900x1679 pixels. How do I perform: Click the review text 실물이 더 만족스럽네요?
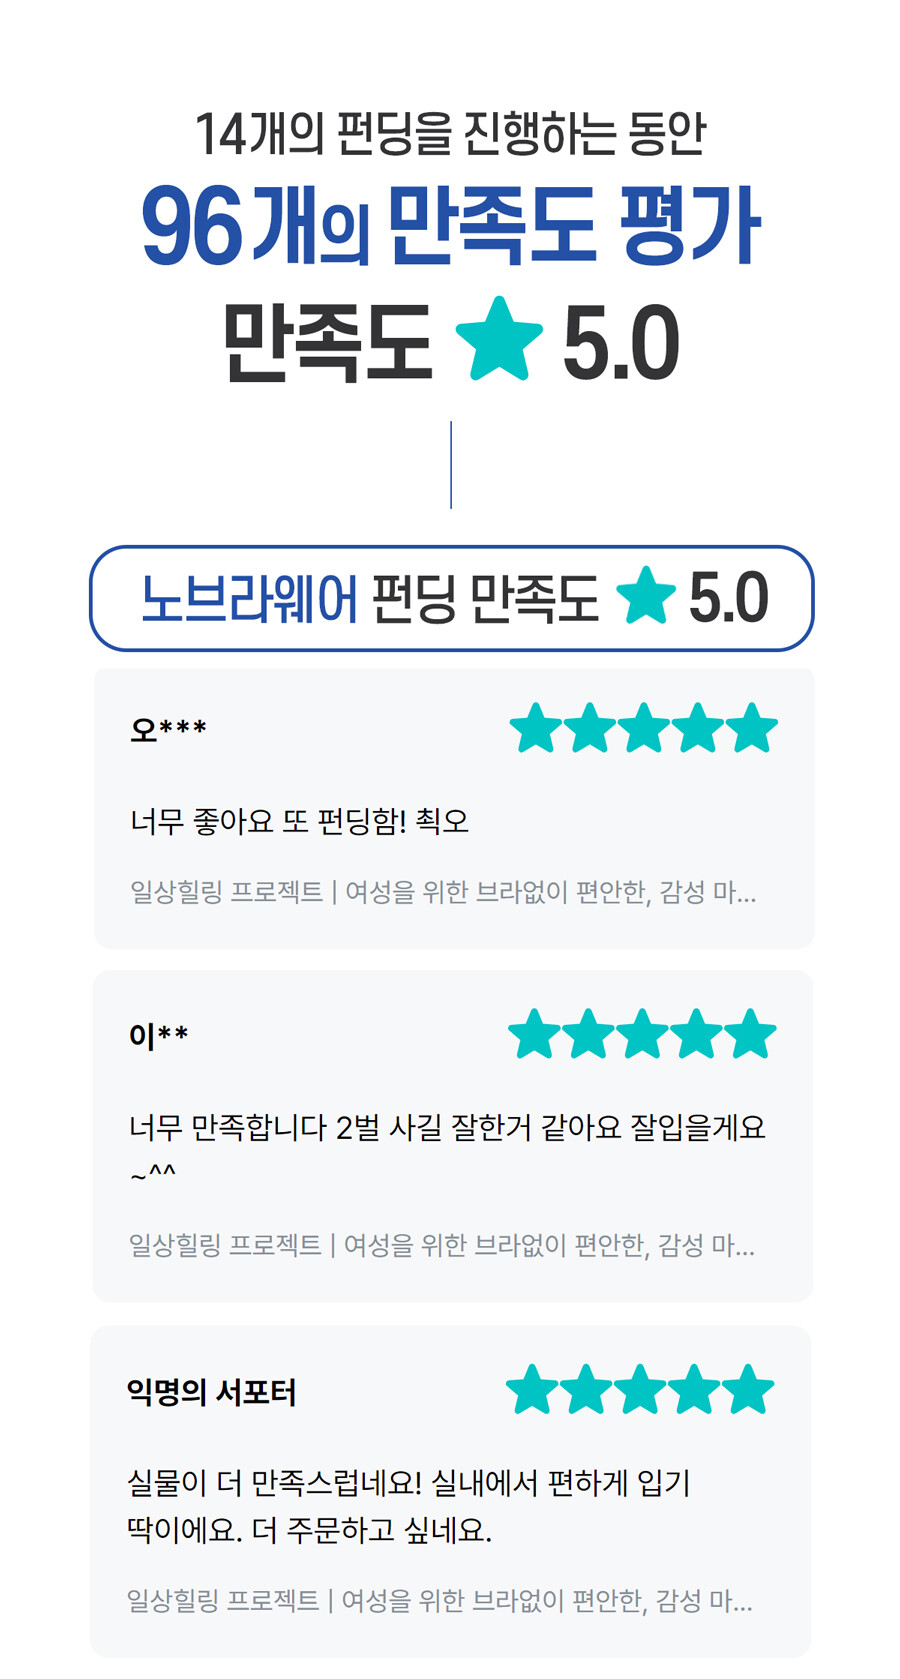pyautogui.click(x=408, y=1483)
